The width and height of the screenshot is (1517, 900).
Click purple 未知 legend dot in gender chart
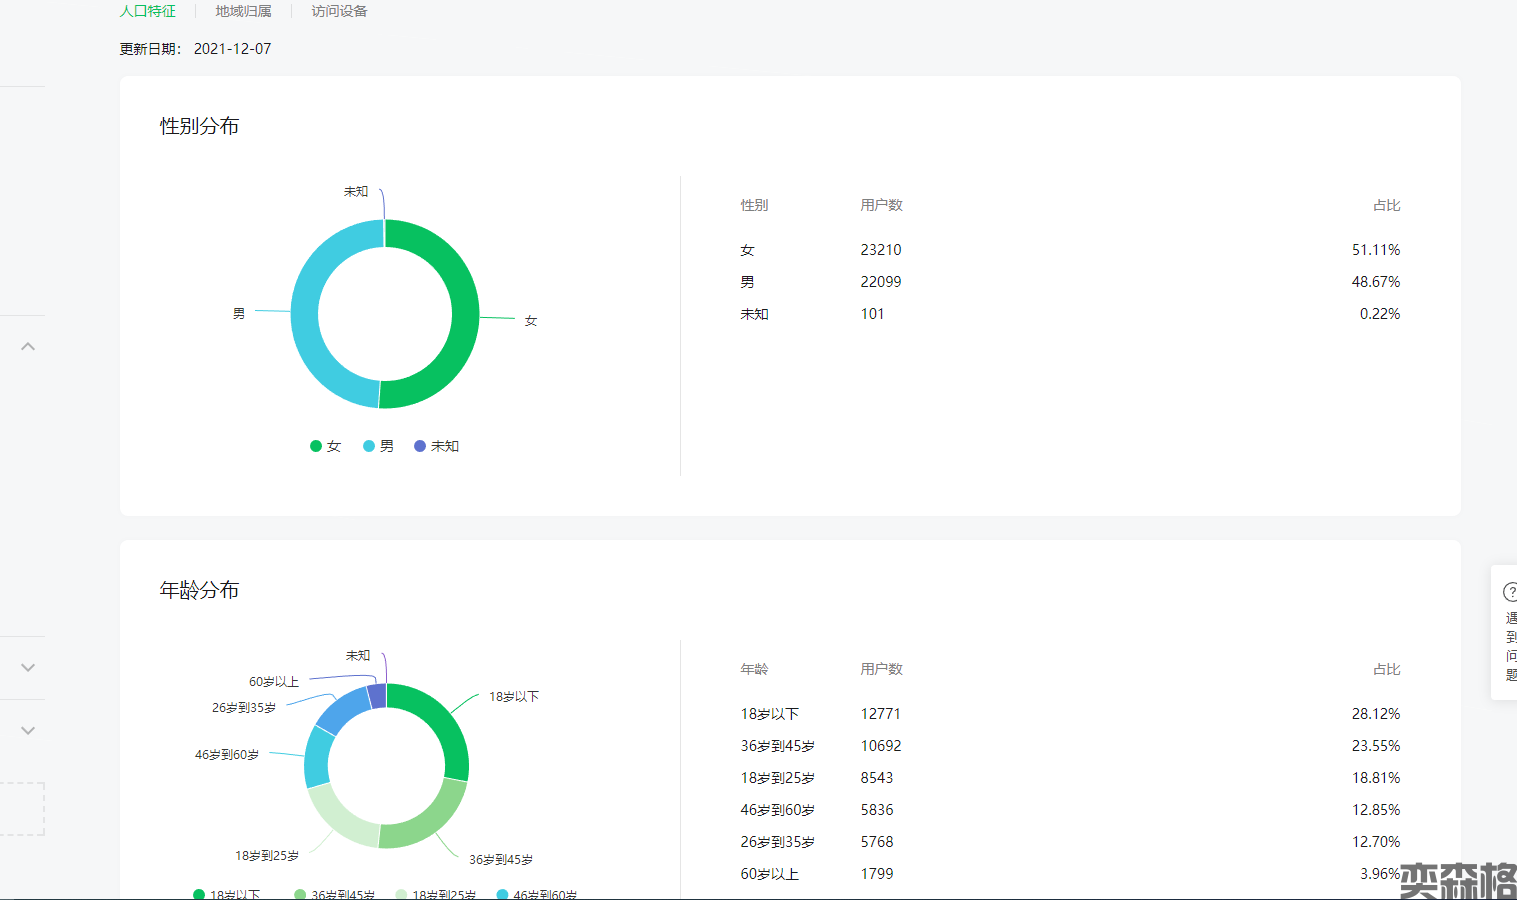[x=420, y=446]
